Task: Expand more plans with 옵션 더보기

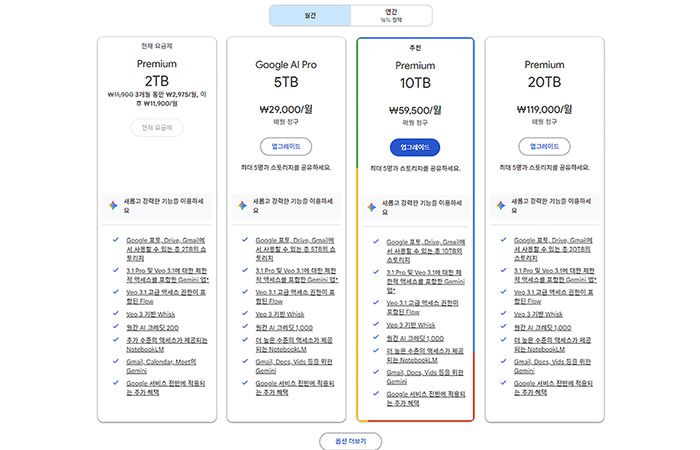Action: [x=350, y=439]
